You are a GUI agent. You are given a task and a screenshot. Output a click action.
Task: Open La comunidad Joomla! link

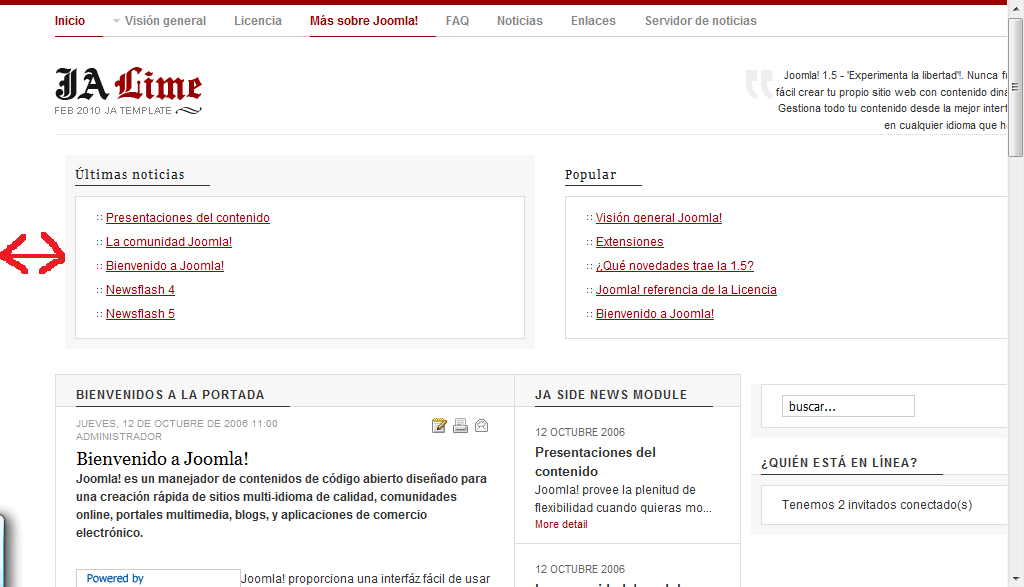tap(168, 242)
